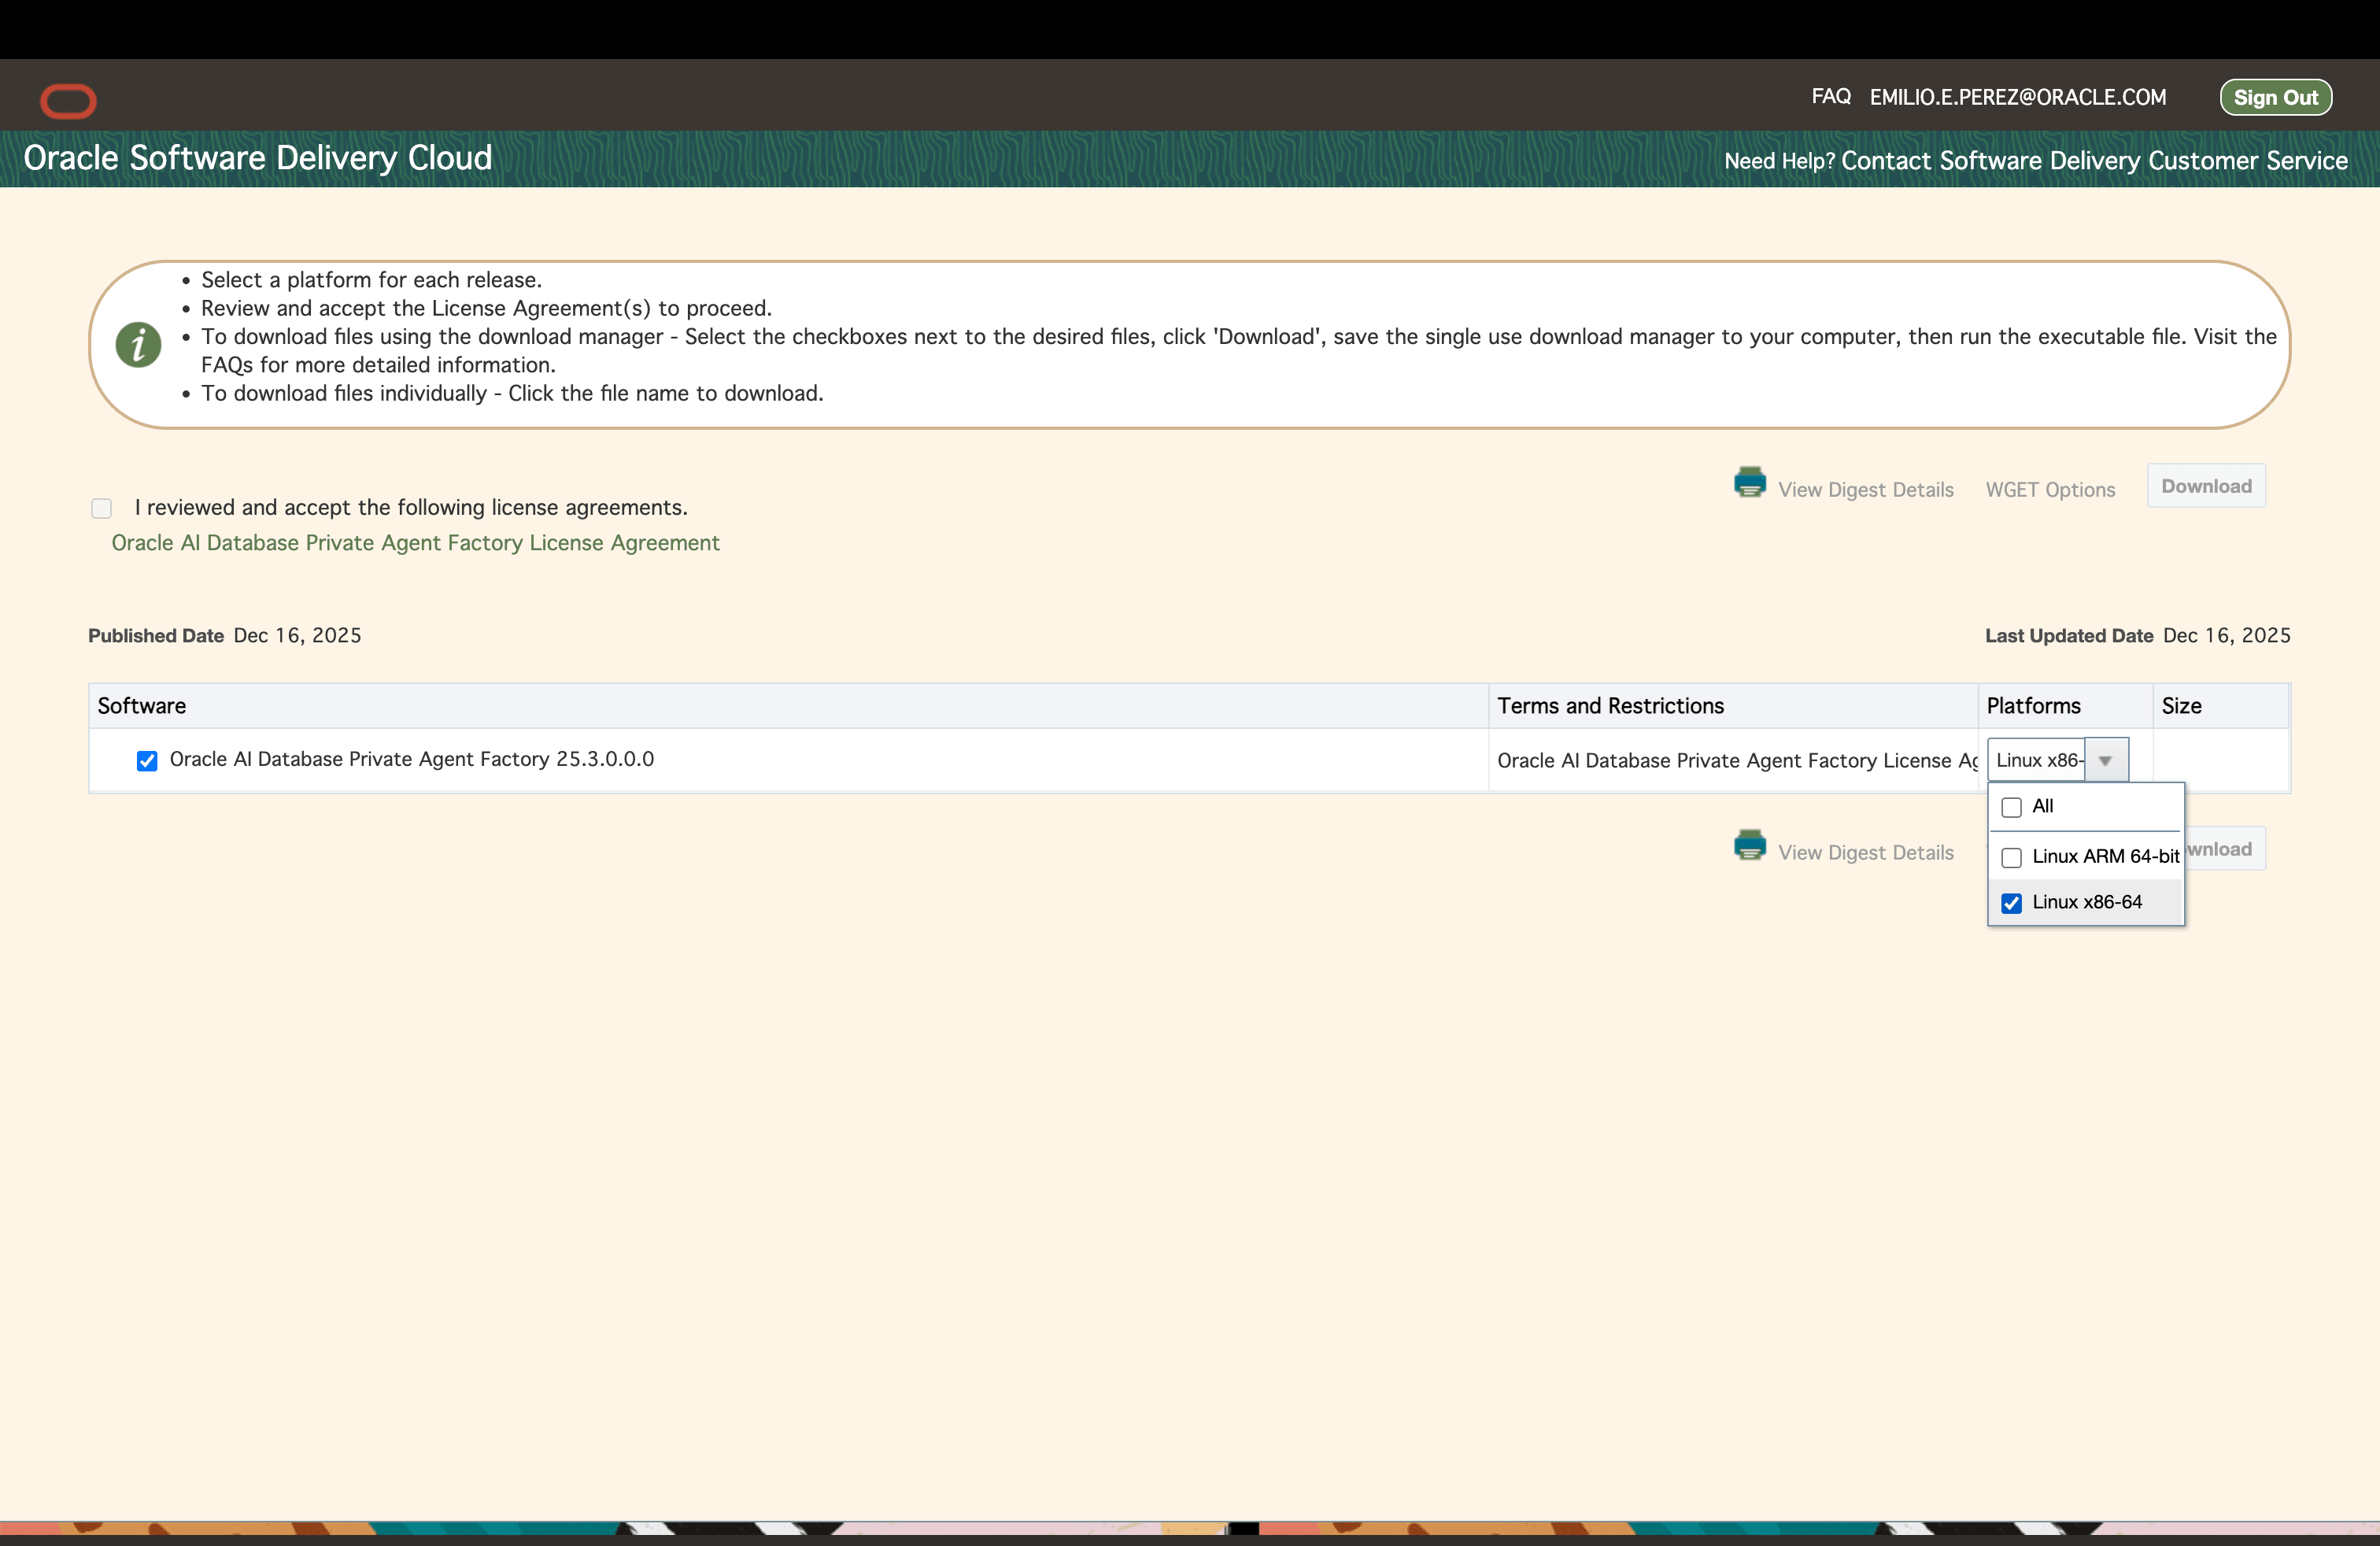Open the Platforms dropdown chevron
Screen dimensions: 2380x1546
click(2105, 761)
